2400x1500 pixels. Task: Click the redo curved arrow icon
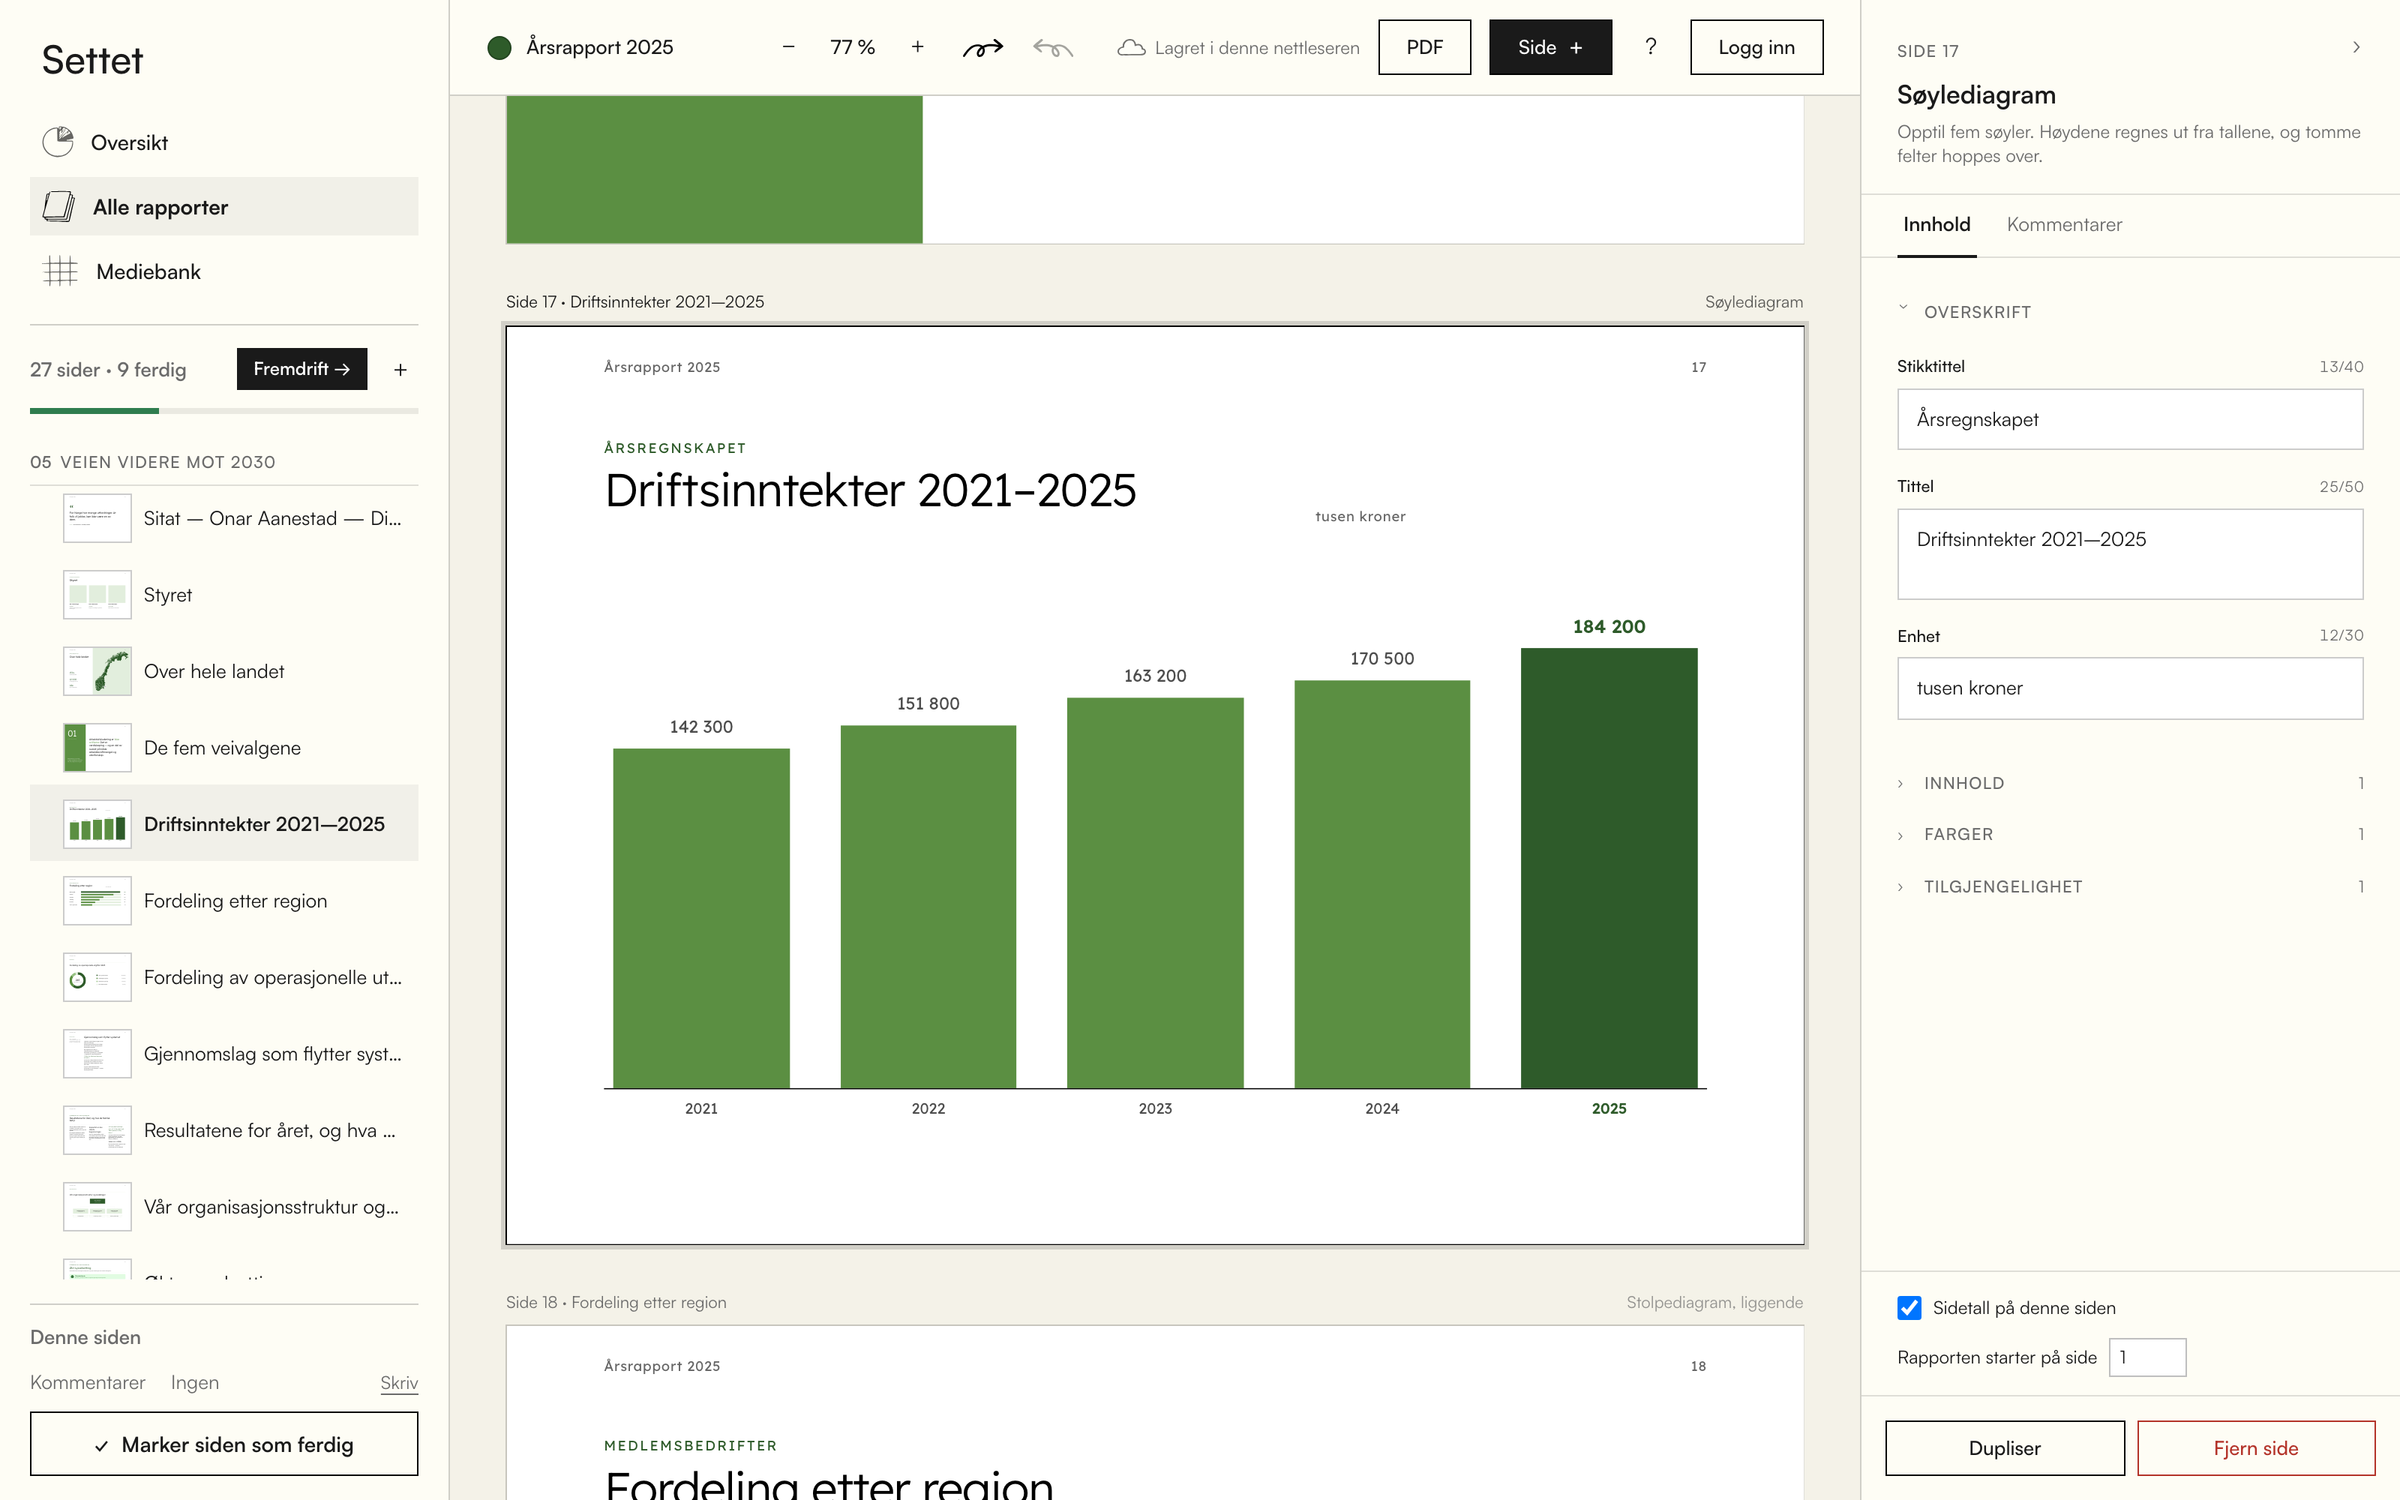[x=982, y=47]
